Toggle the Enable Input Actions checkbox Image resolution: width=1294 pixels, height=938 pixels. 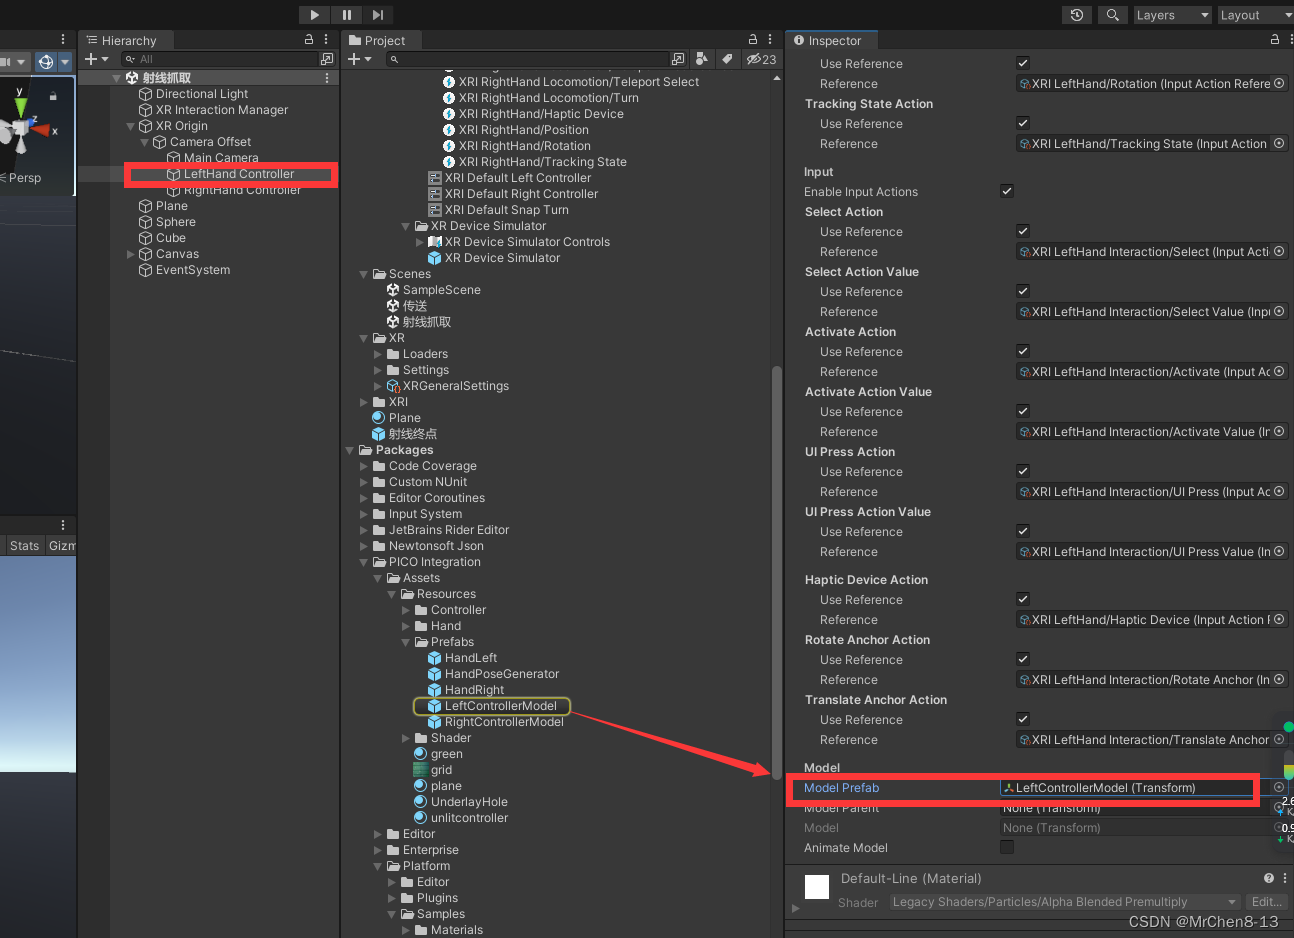1006,191
